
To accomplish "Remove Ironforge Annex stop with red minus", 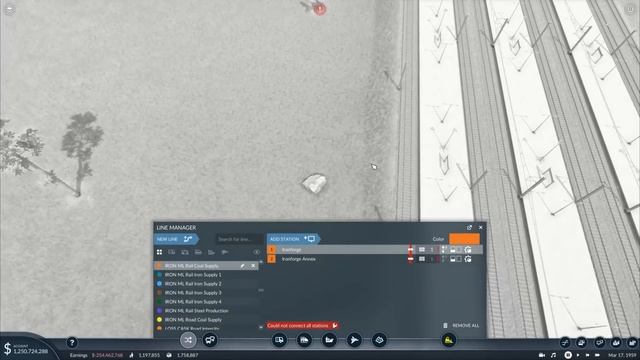I will pyautogui.click(x=411, y=259).
